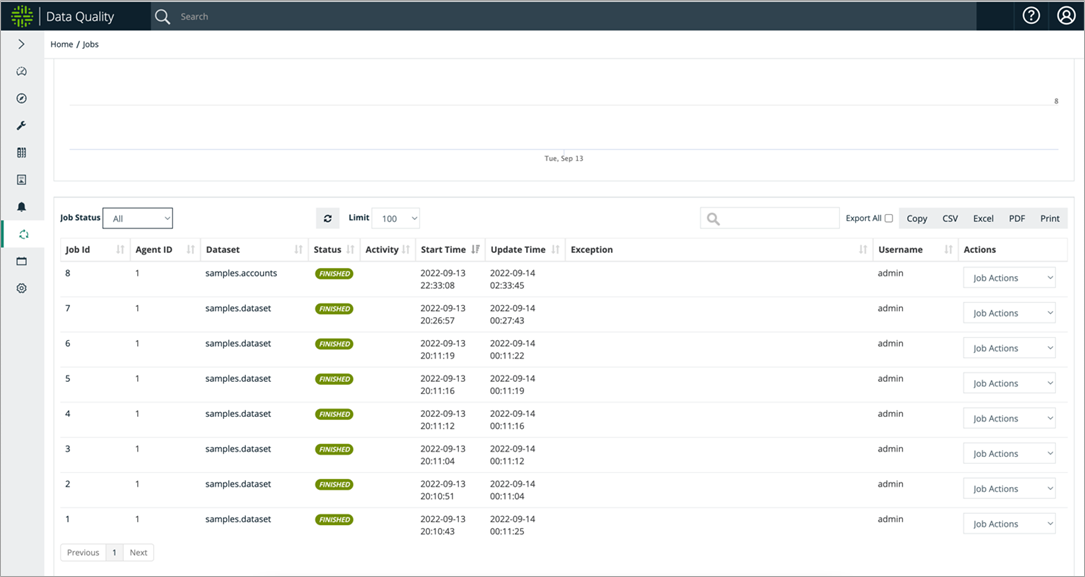Focus the jobs table filter search box
This screenshot has height=577, width=1085.
[769, 219]
